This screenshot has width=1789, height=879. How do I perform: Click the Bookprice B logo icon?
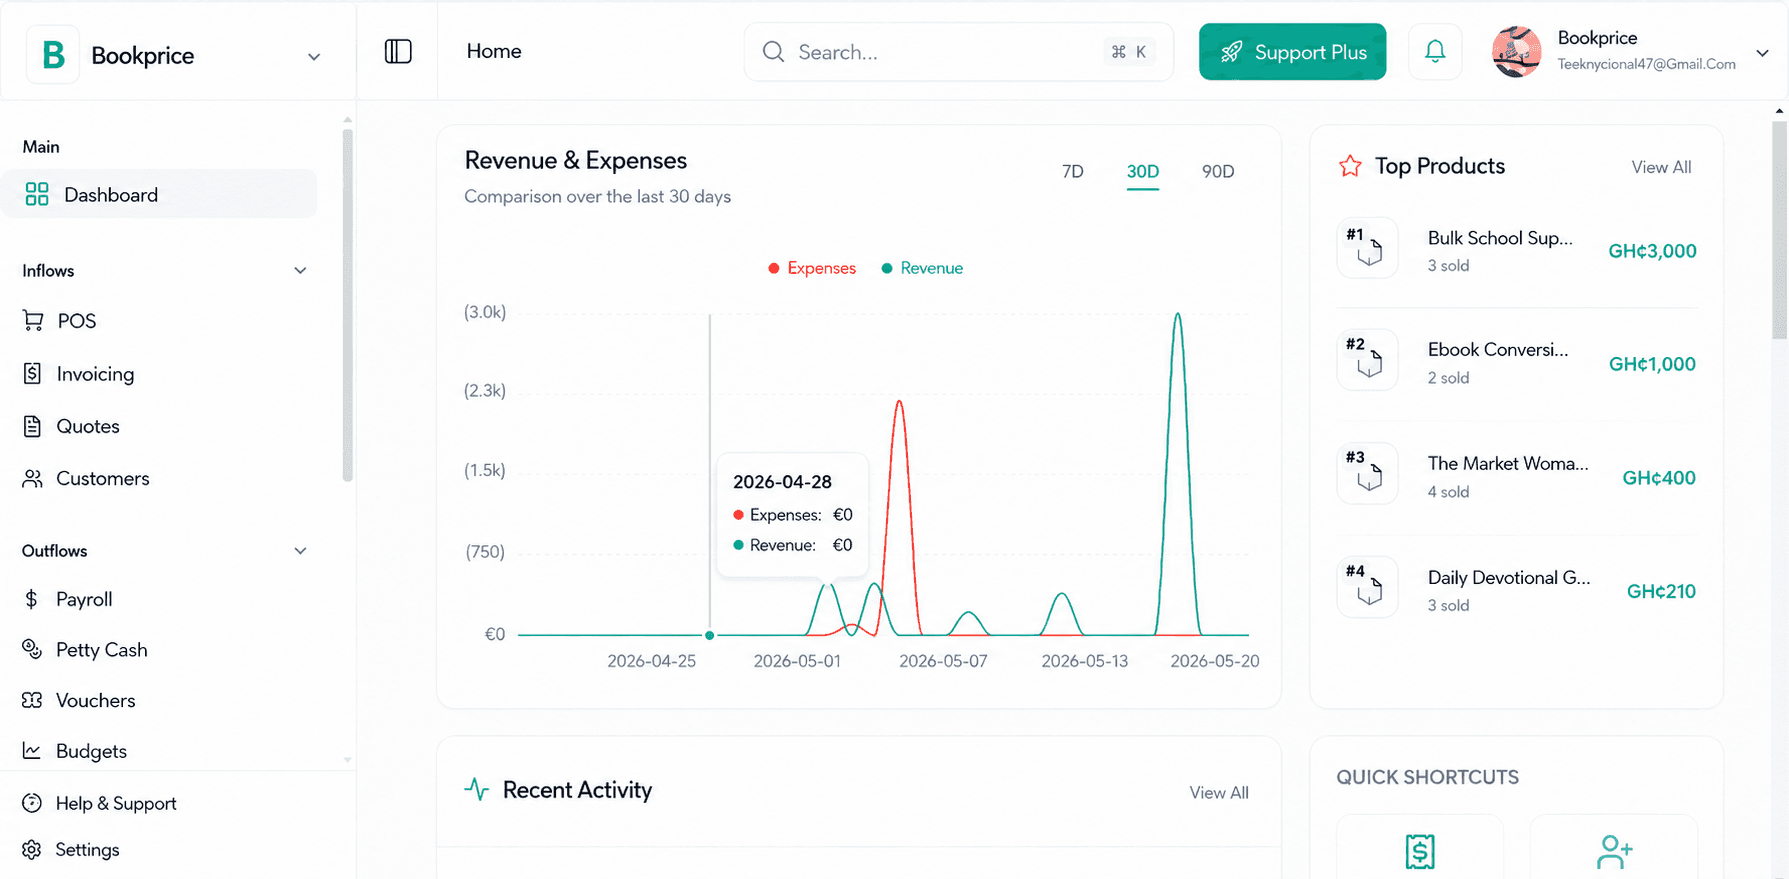53,55
